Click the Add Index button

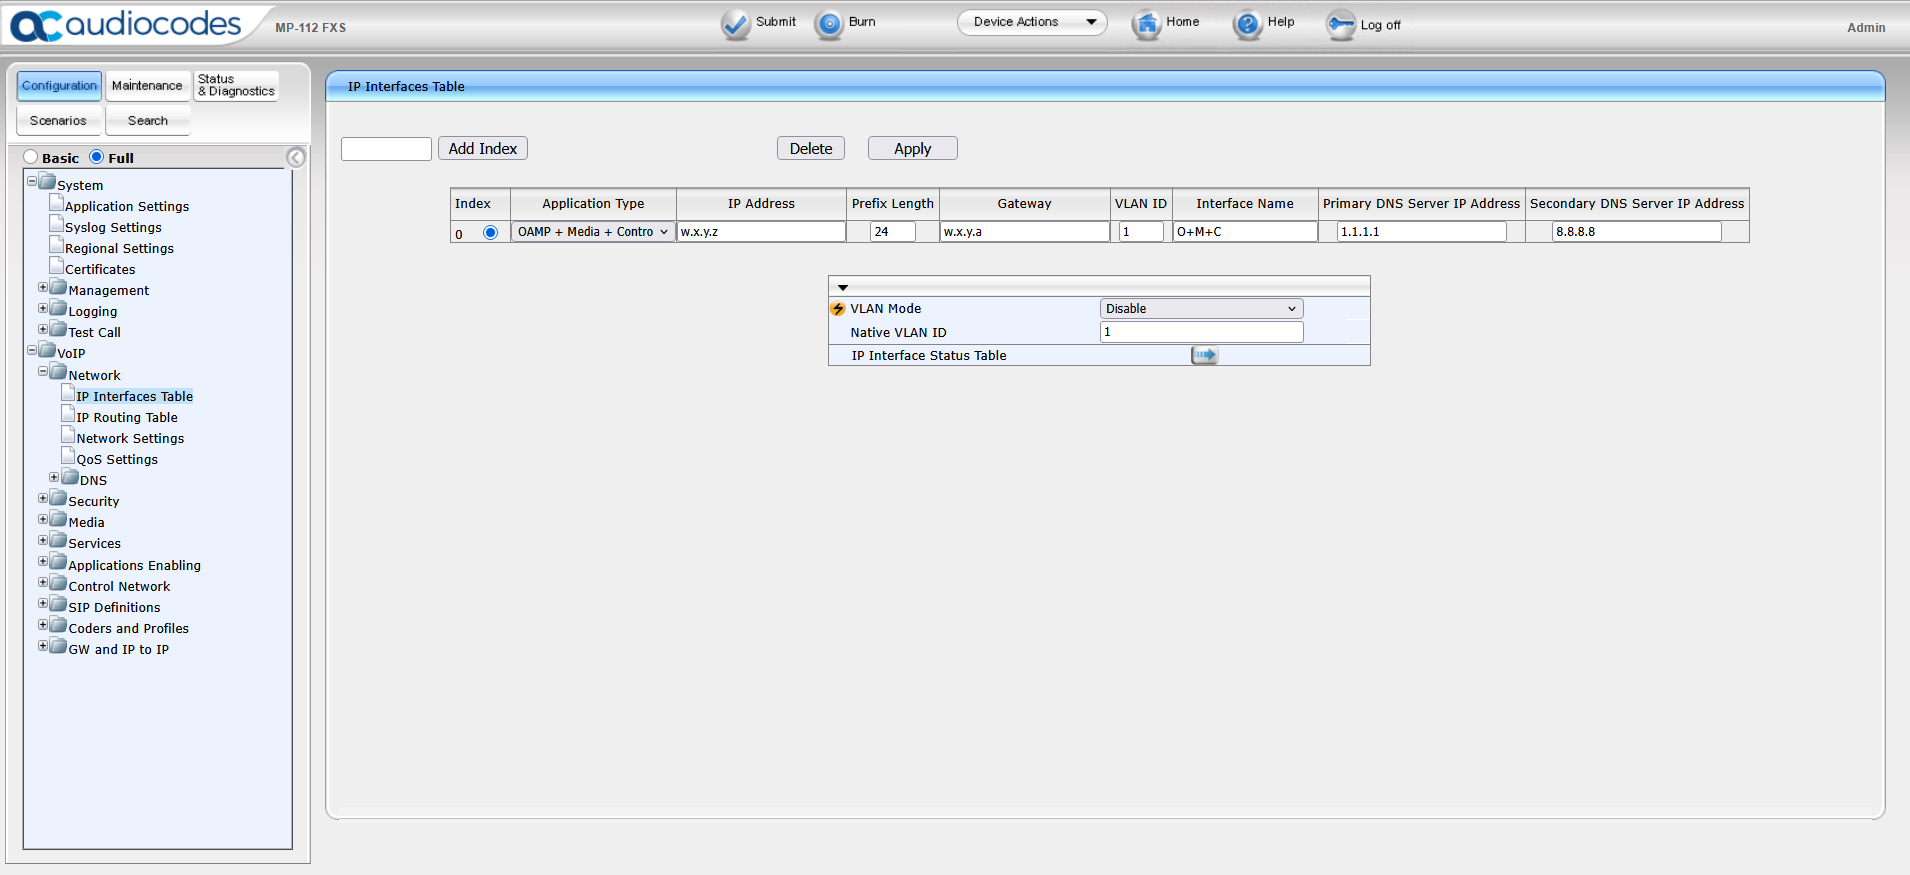[483, 149]
